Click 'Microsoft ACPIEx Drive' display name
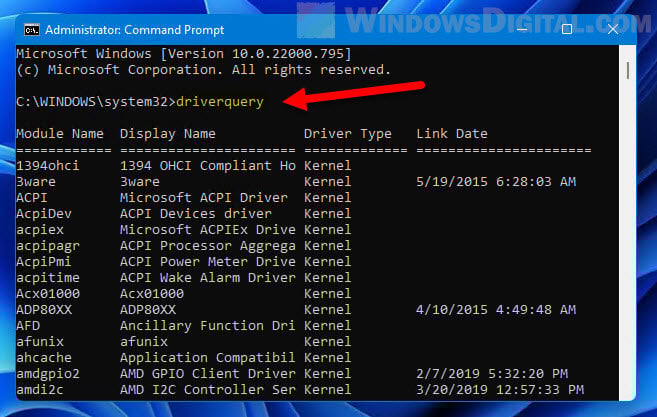This screenshot has width=657, height=417. (x=208, y=230)
